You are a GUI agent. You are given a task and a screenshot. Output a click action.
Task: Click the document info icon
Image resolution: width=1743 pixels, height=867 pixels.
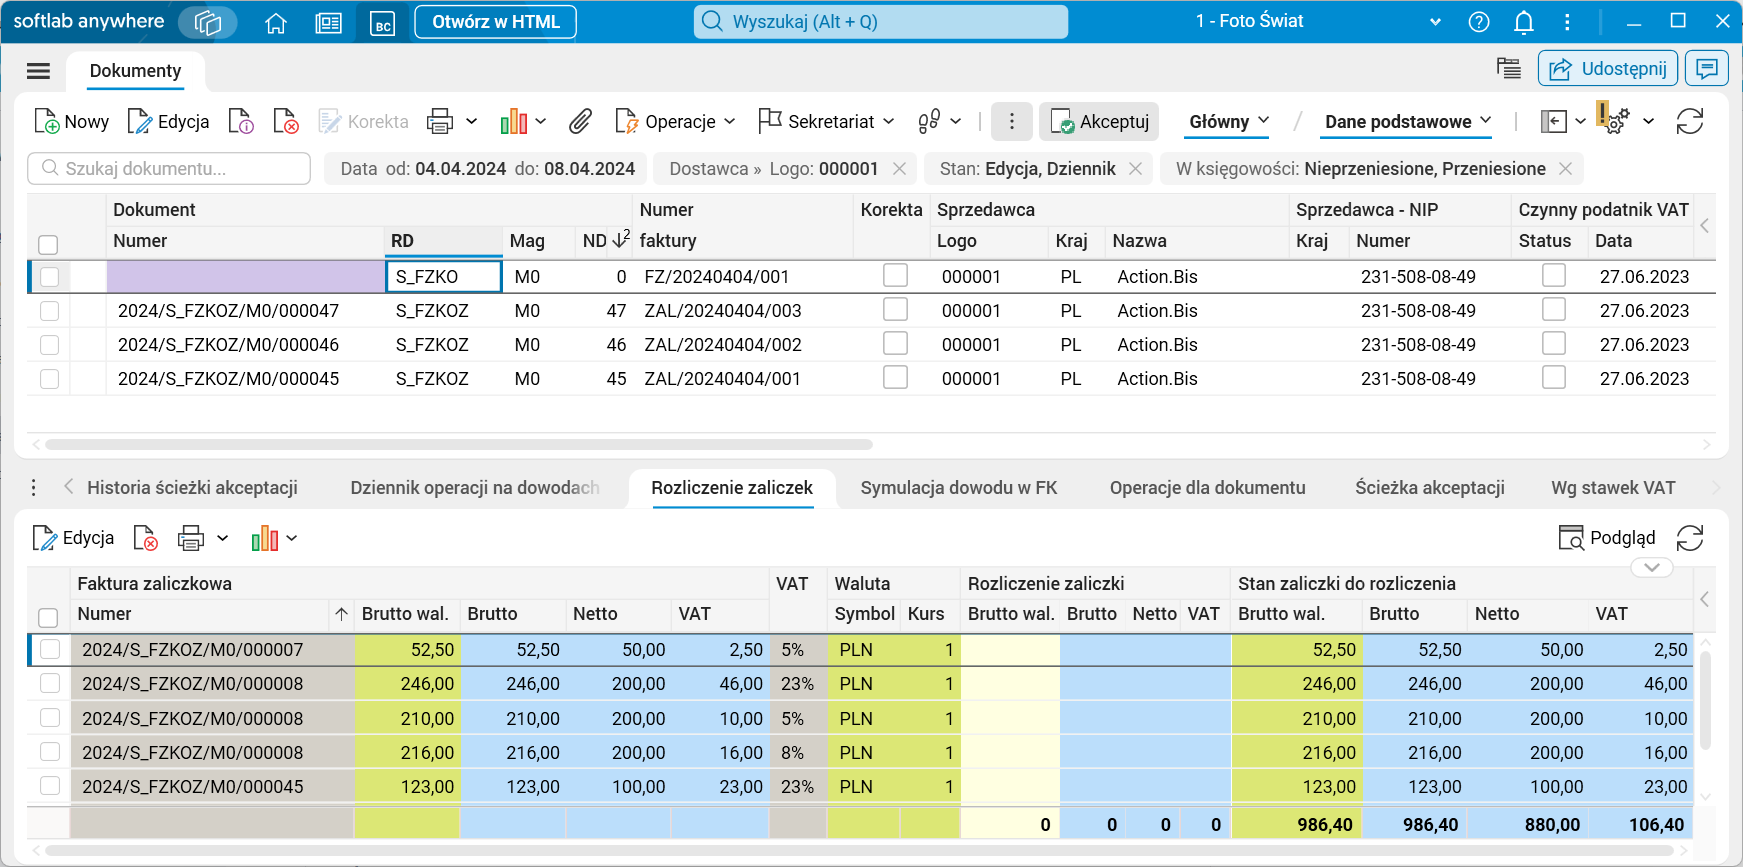tap(241, 122)
